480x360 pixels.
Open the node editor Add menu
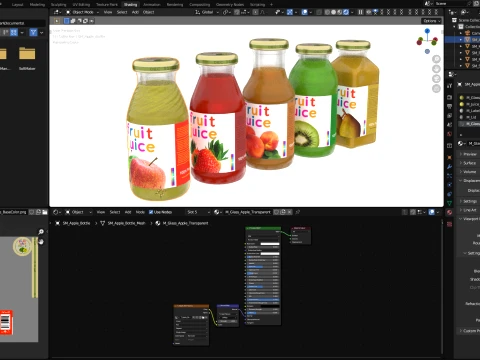pos(128,212)
